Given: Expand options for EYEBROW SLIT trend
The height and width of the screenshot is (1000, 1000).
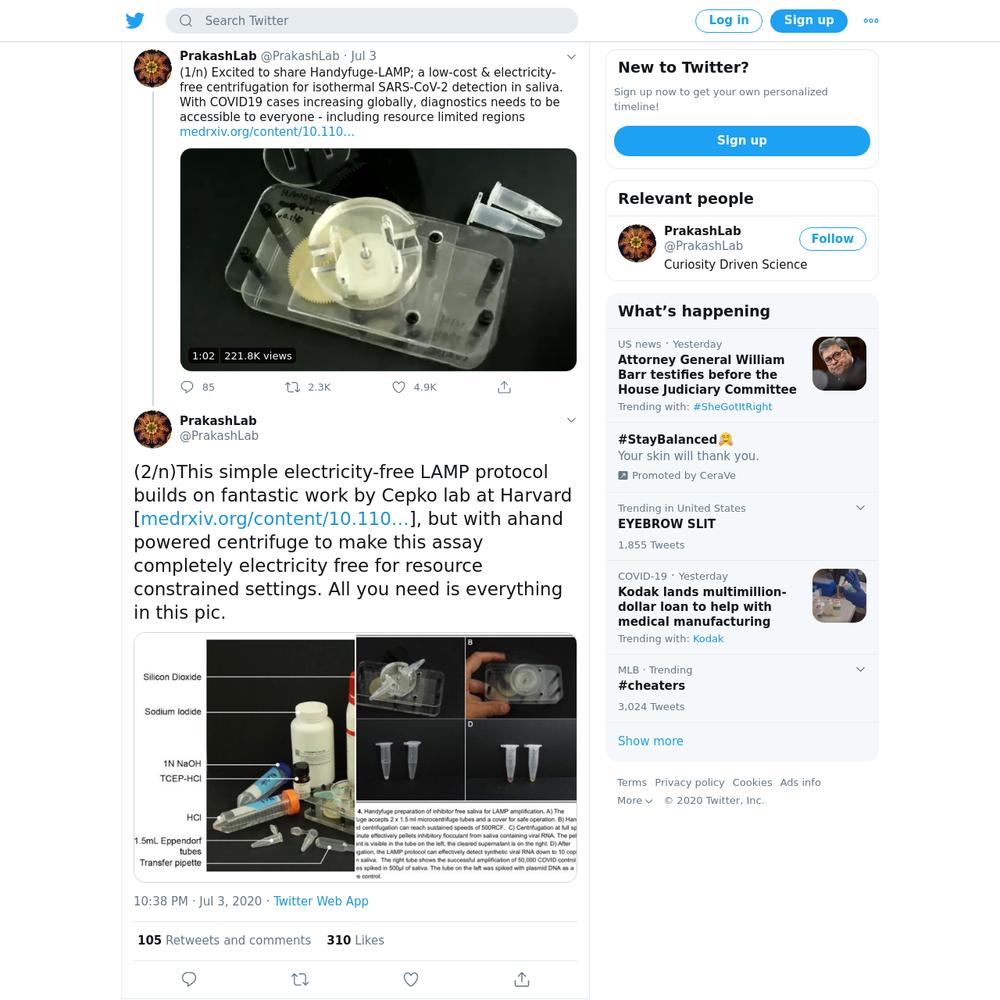Looking at the screenshot, I should pos(860,508).
